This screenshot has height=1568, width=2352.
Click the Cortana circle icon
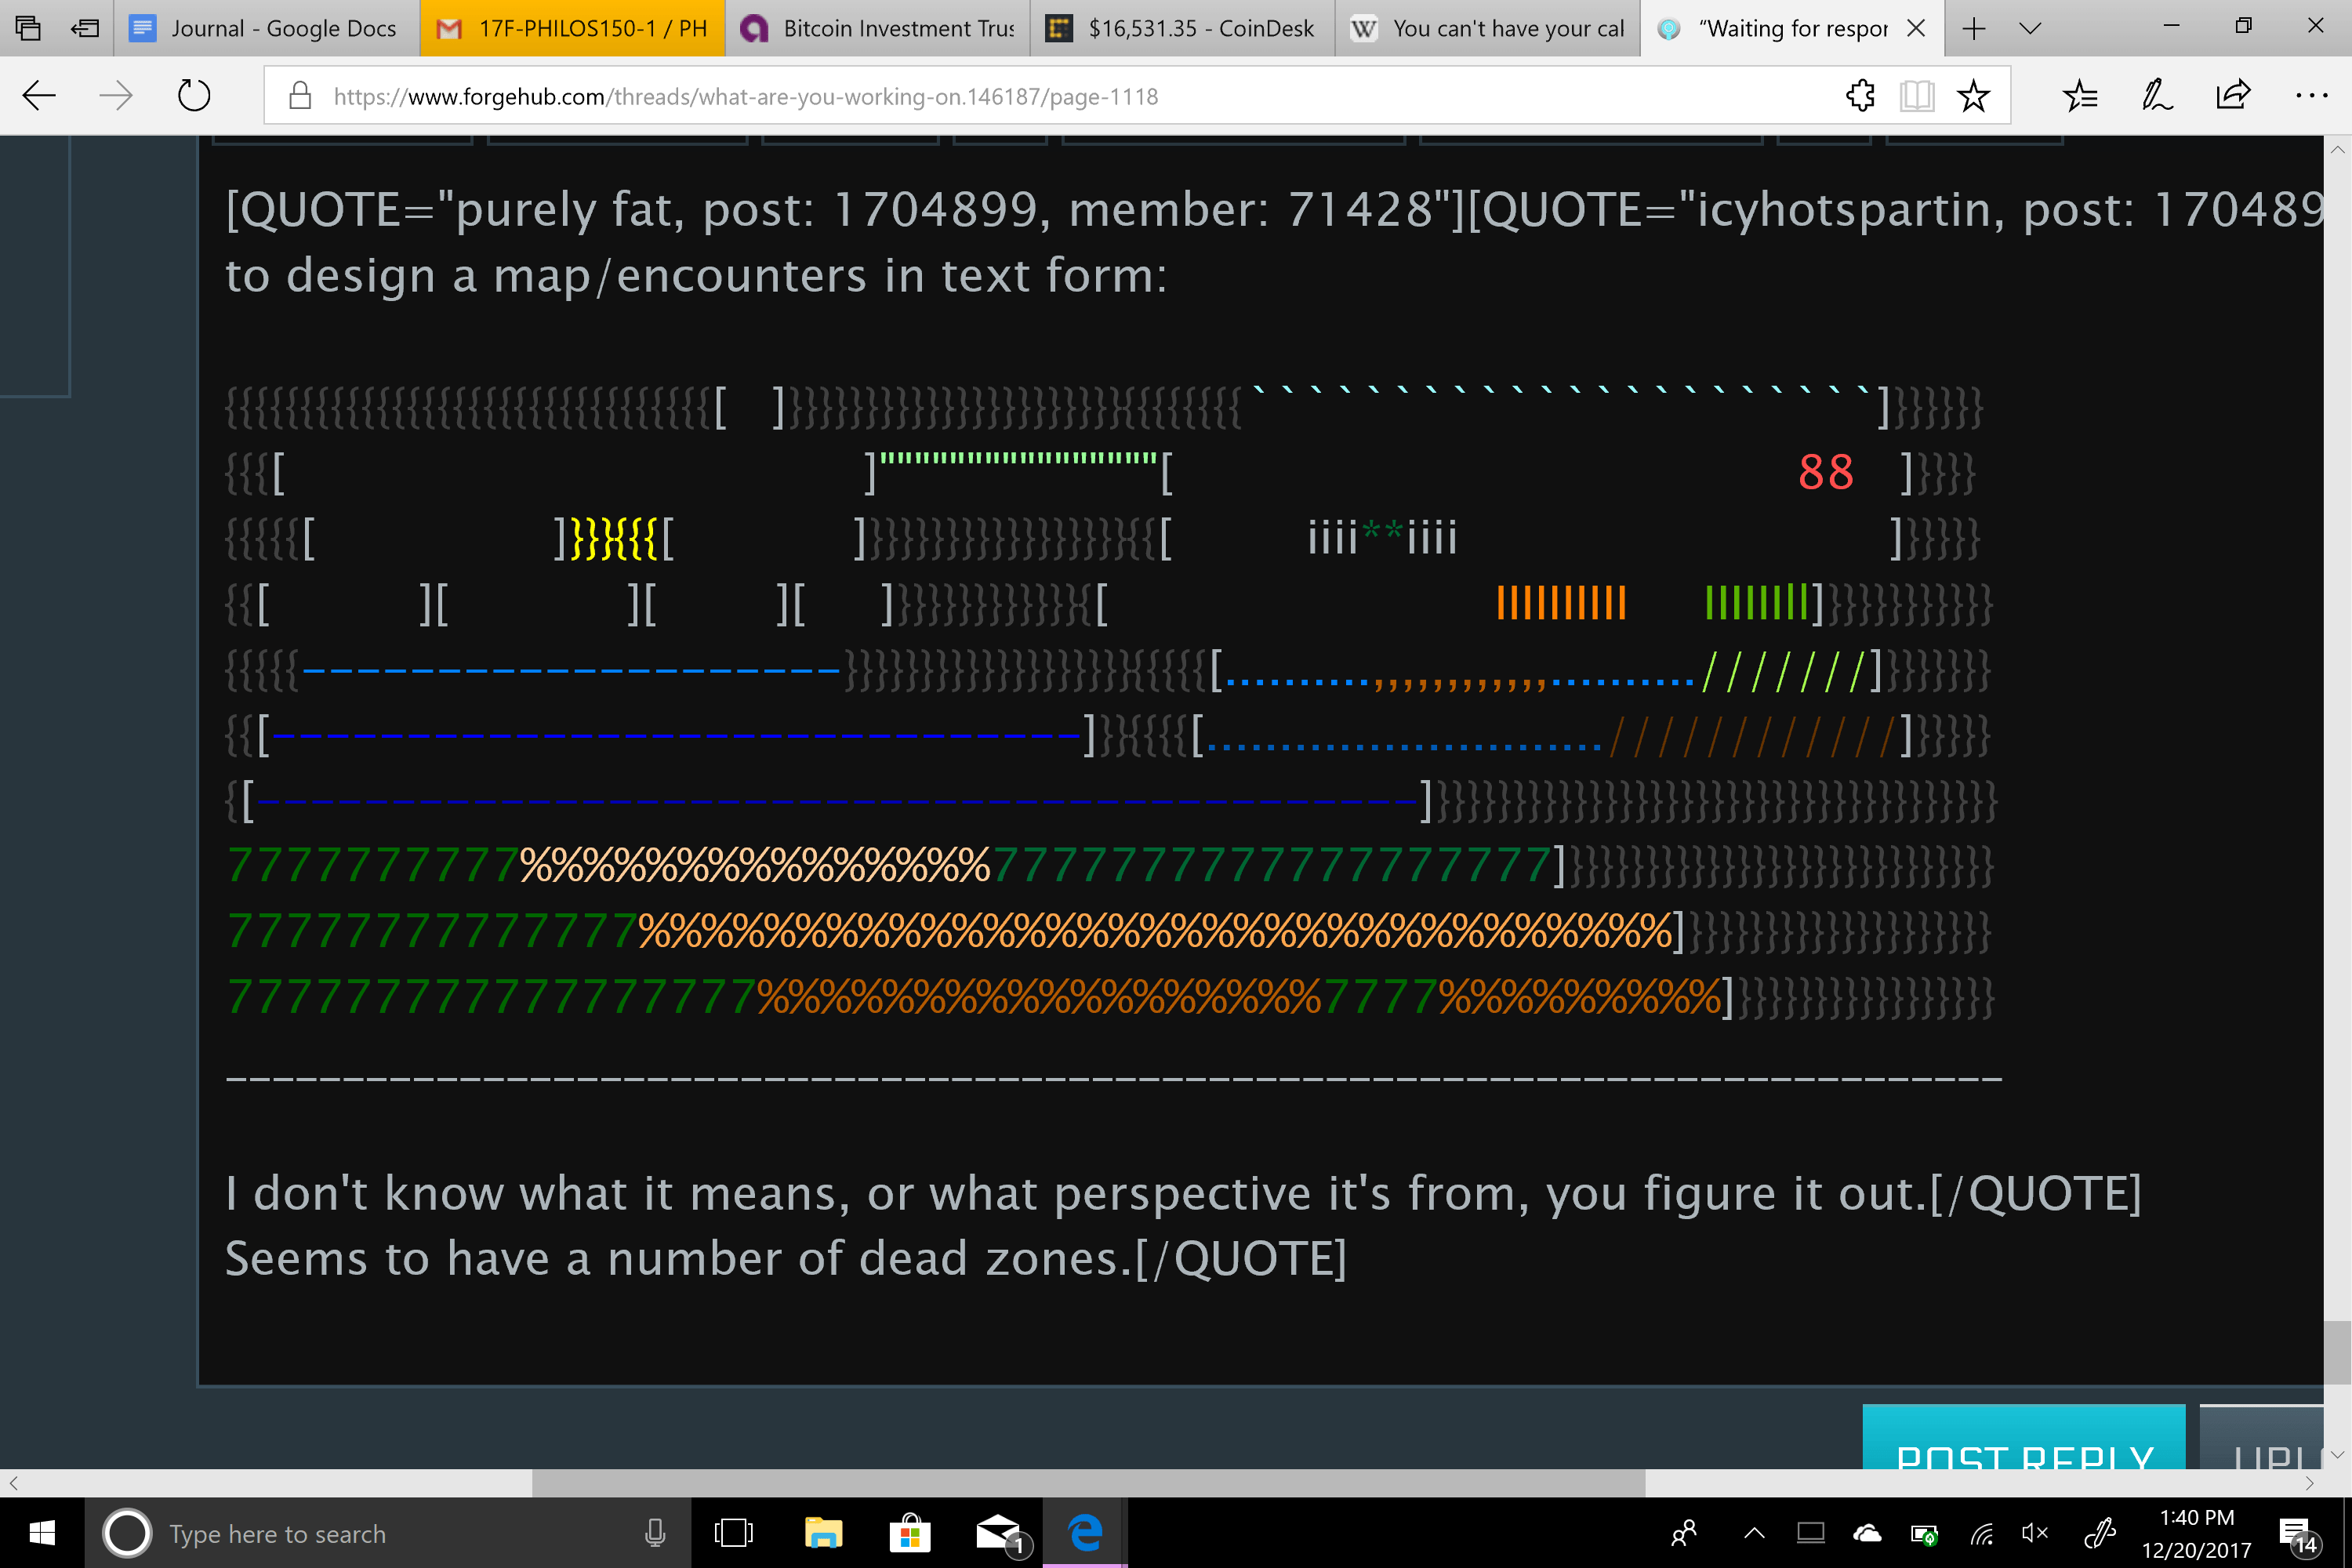pos(127,1532)
